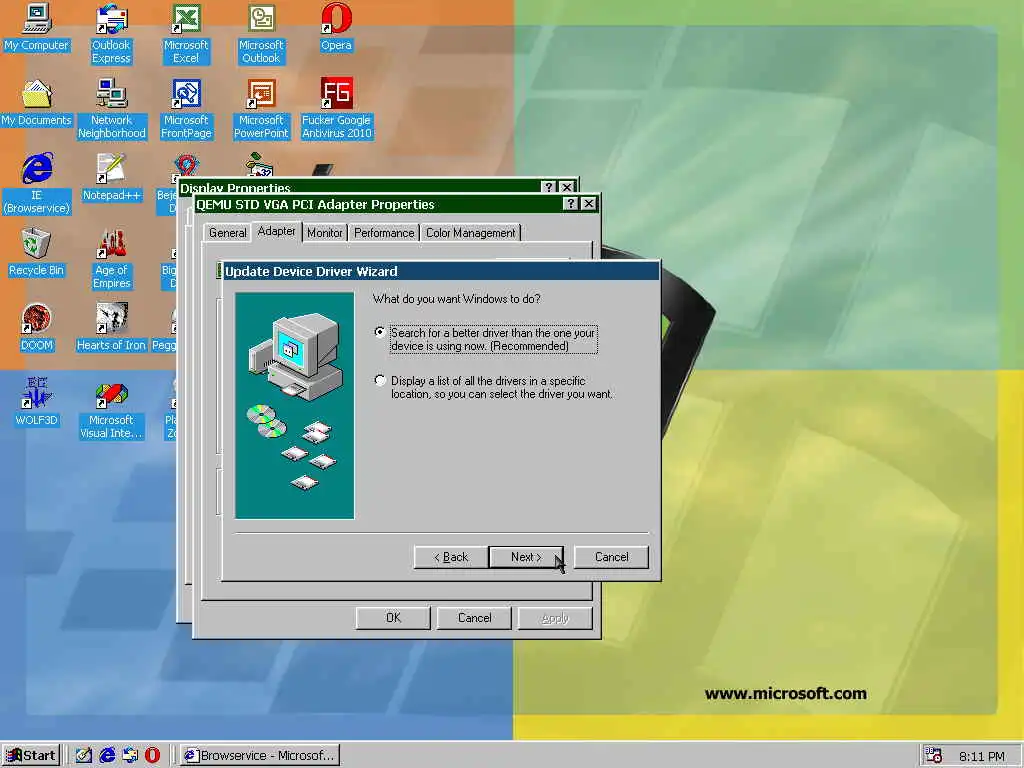Select the DOOM desktop shortcut

(x=37, y=328)
